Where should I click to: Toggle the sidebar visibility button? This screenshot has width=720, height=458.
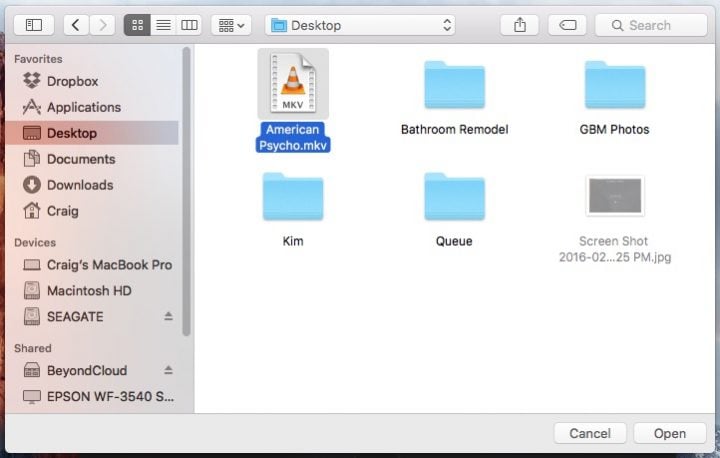34,25
